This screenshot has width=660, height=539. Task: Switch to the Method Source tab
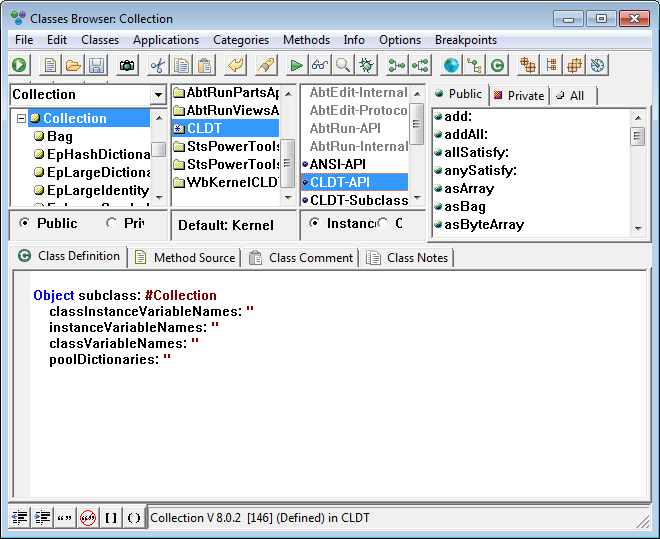pos(185,257)
